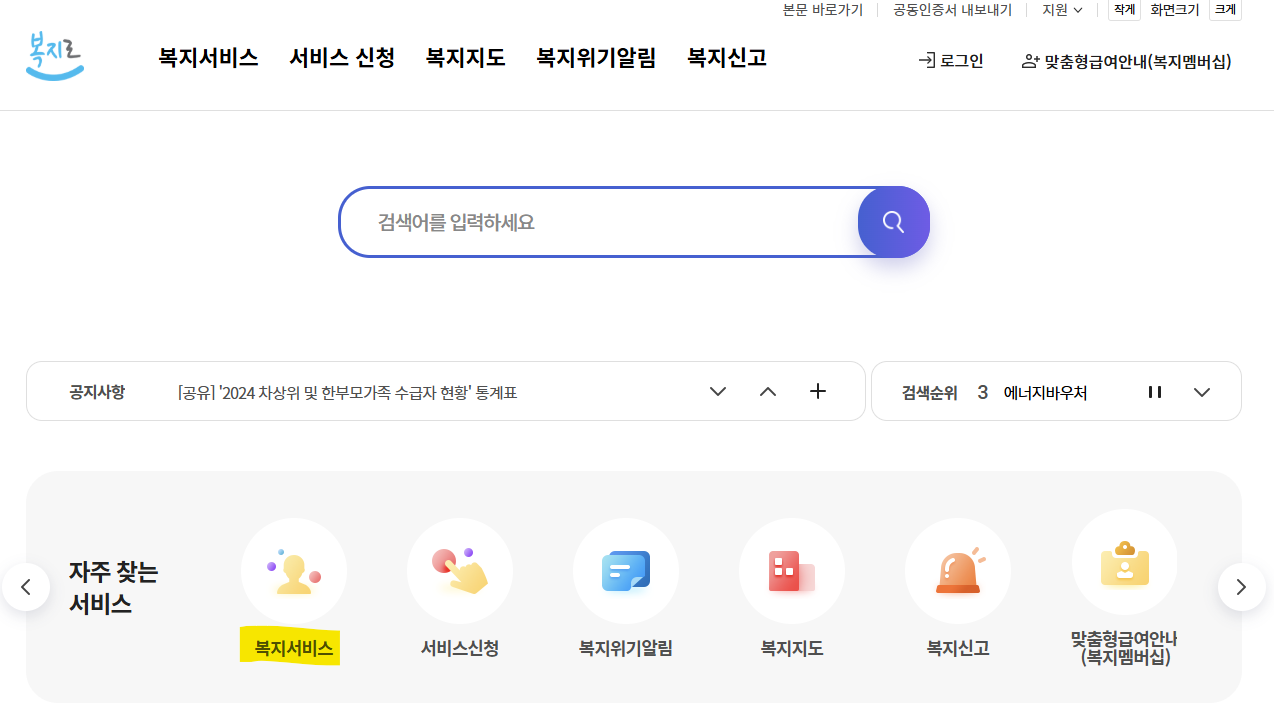
Task: Show the next notice with down chevron
Action: pos(718,391)
